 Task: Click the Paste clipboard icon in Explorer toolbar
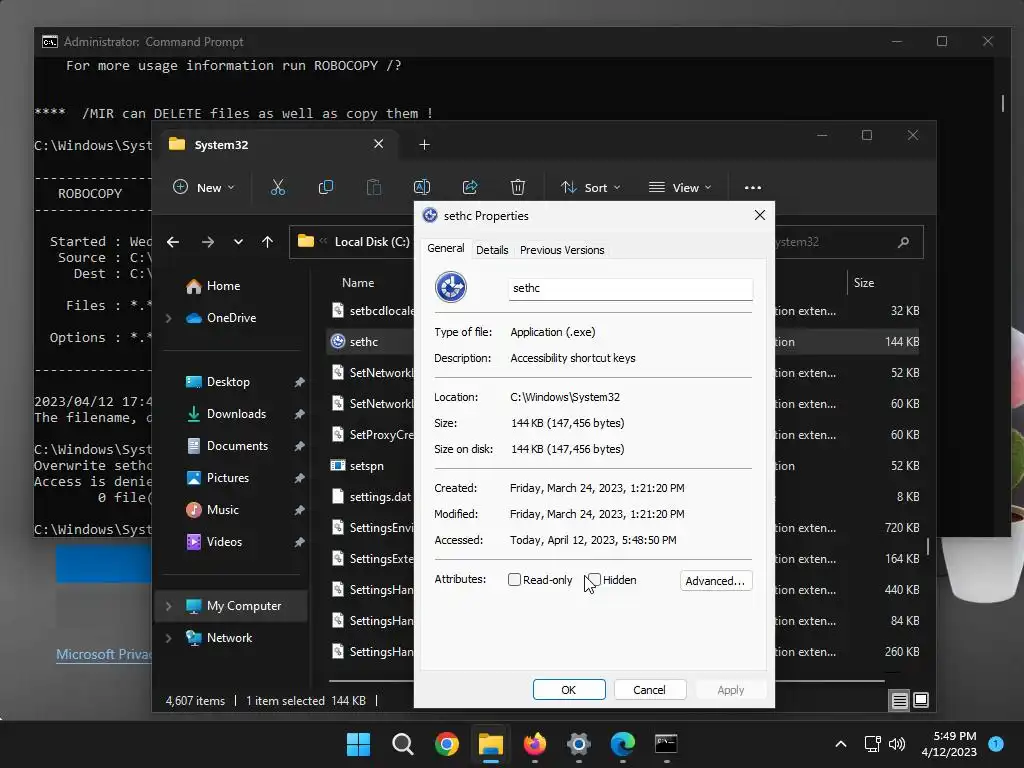tap(374, 187)
